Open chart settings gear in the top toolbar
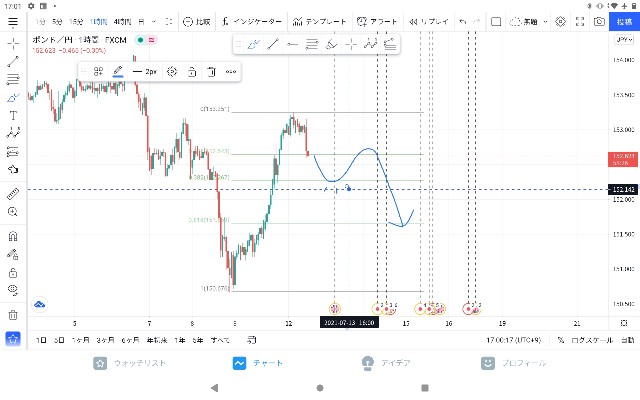Screen dimensions: 640x400 tap(560, 22)
